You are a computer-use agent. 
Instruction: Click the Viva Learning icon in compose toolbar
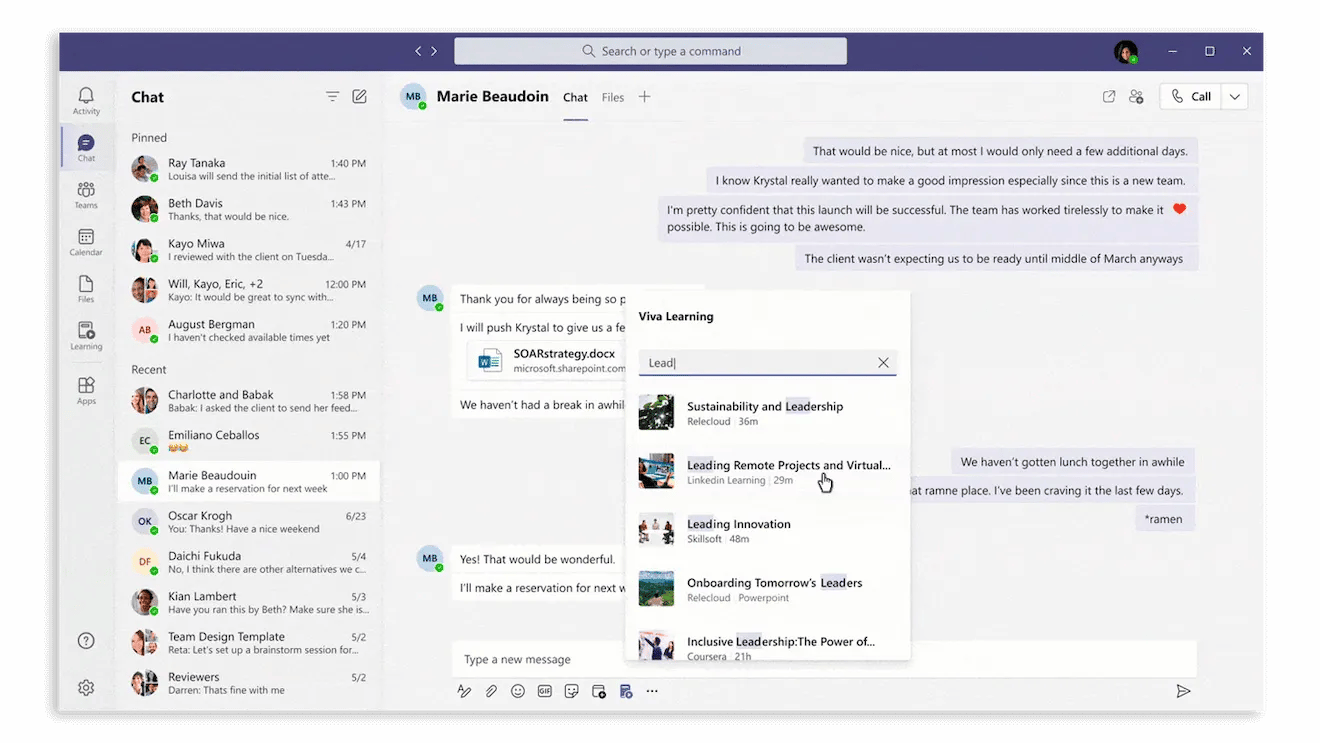coord(626,691)
